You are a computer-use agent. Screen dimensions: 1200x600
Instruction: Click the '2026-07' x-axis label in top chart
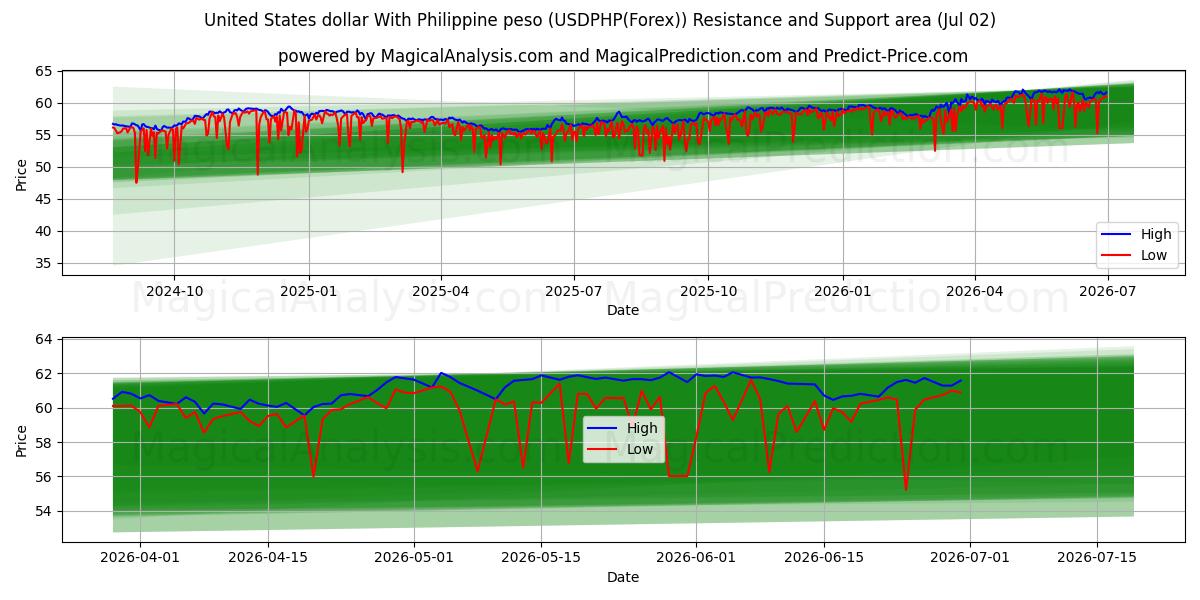tap(1107, 291)
